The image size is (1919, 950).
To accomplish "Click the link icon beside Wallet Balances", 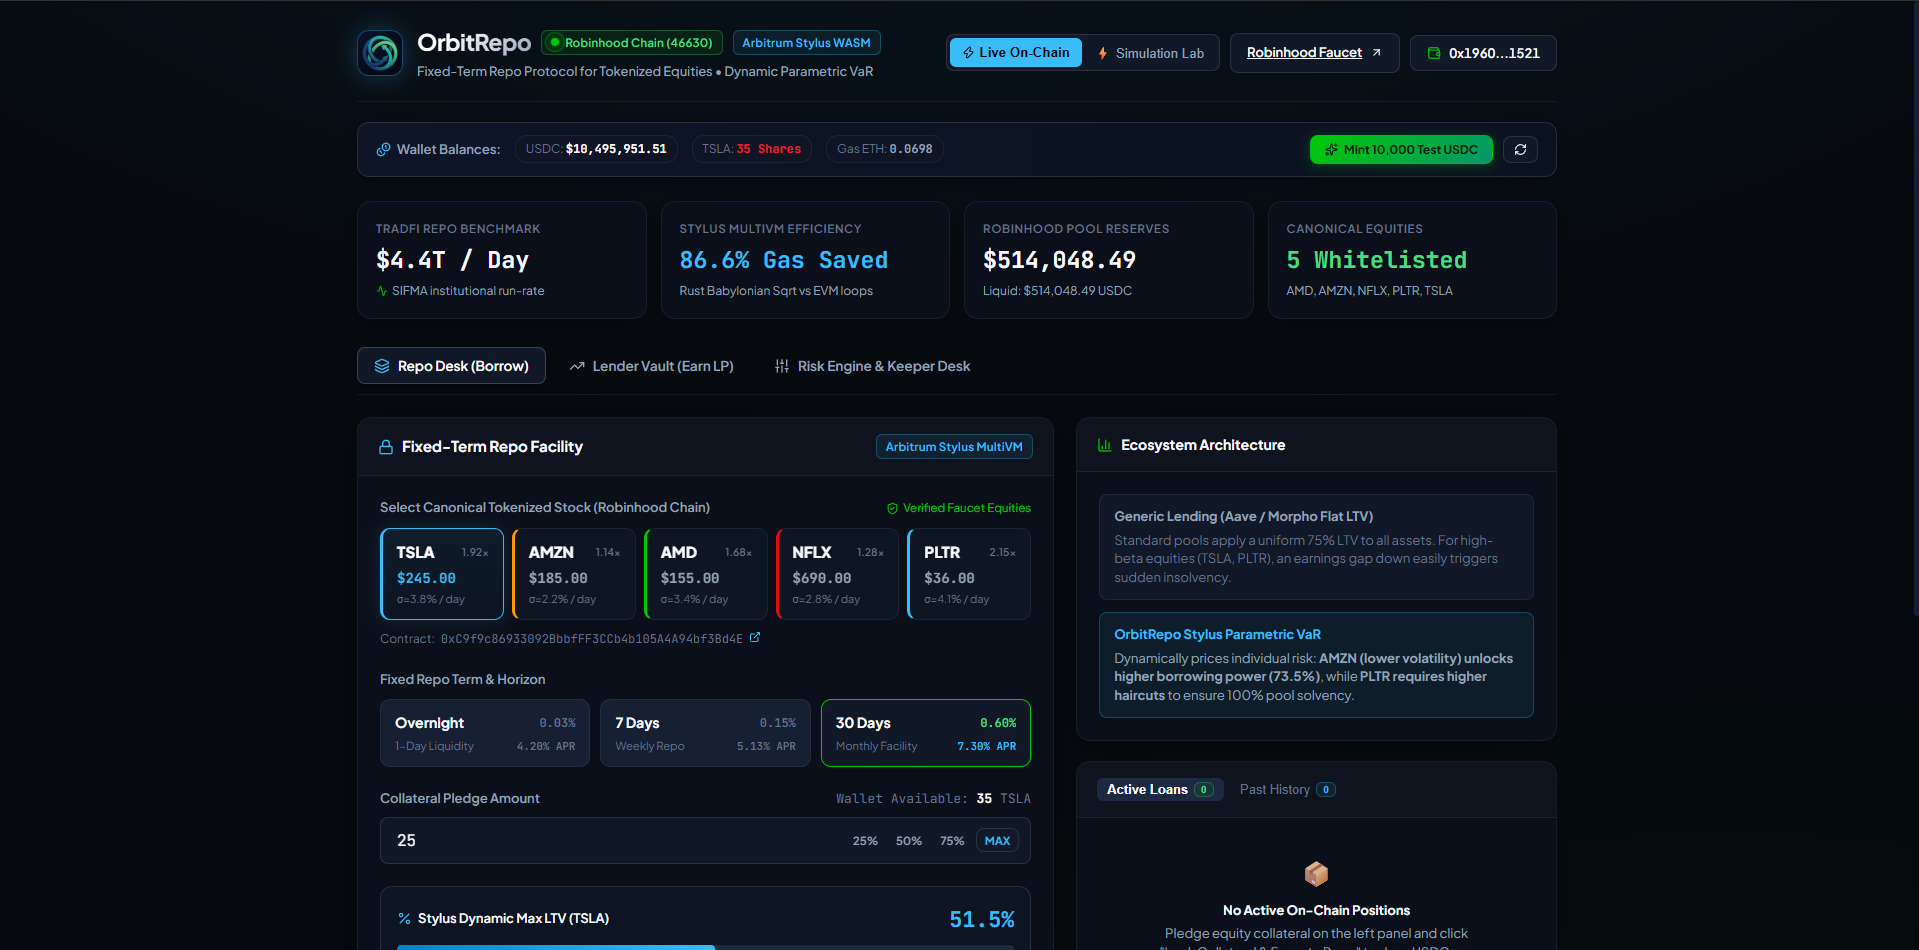I will [383, 150].
